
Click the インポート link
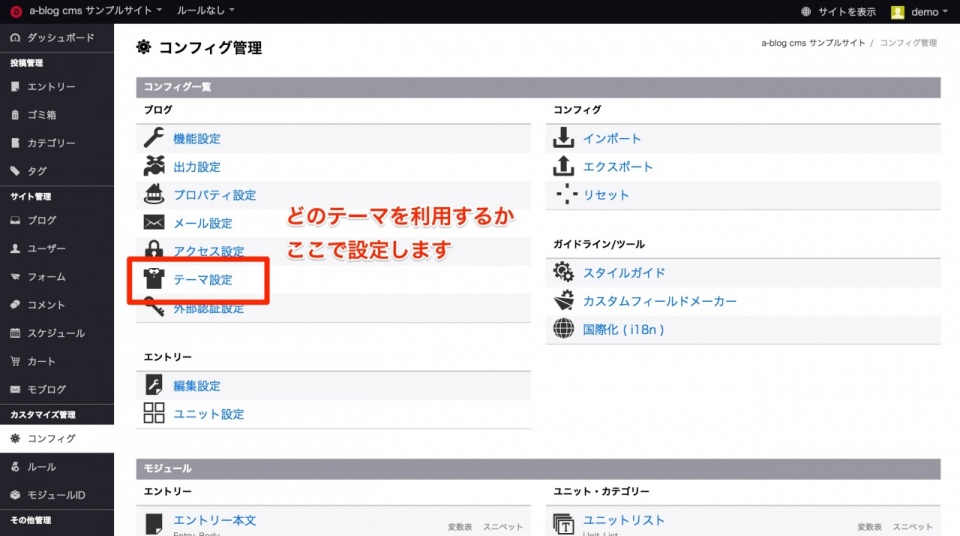point(612,139)
